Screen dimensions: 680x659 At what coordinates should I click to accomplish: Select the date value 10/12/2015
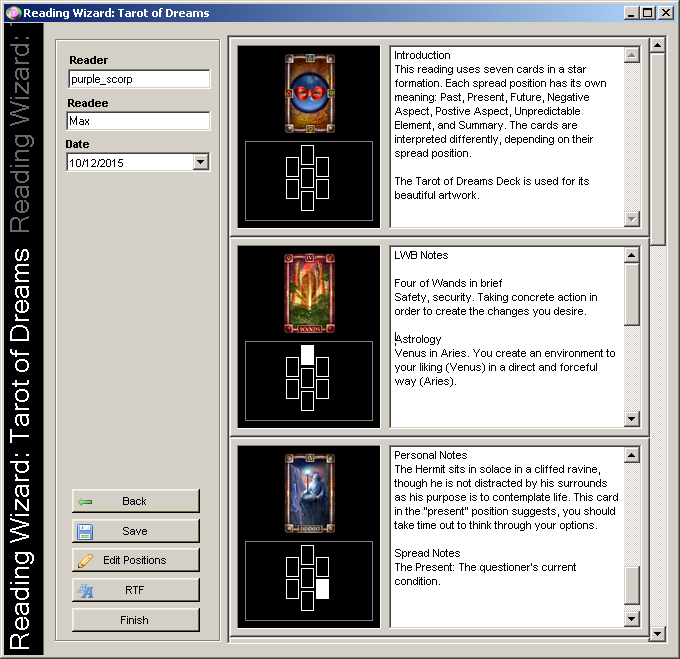pos(96,163)
